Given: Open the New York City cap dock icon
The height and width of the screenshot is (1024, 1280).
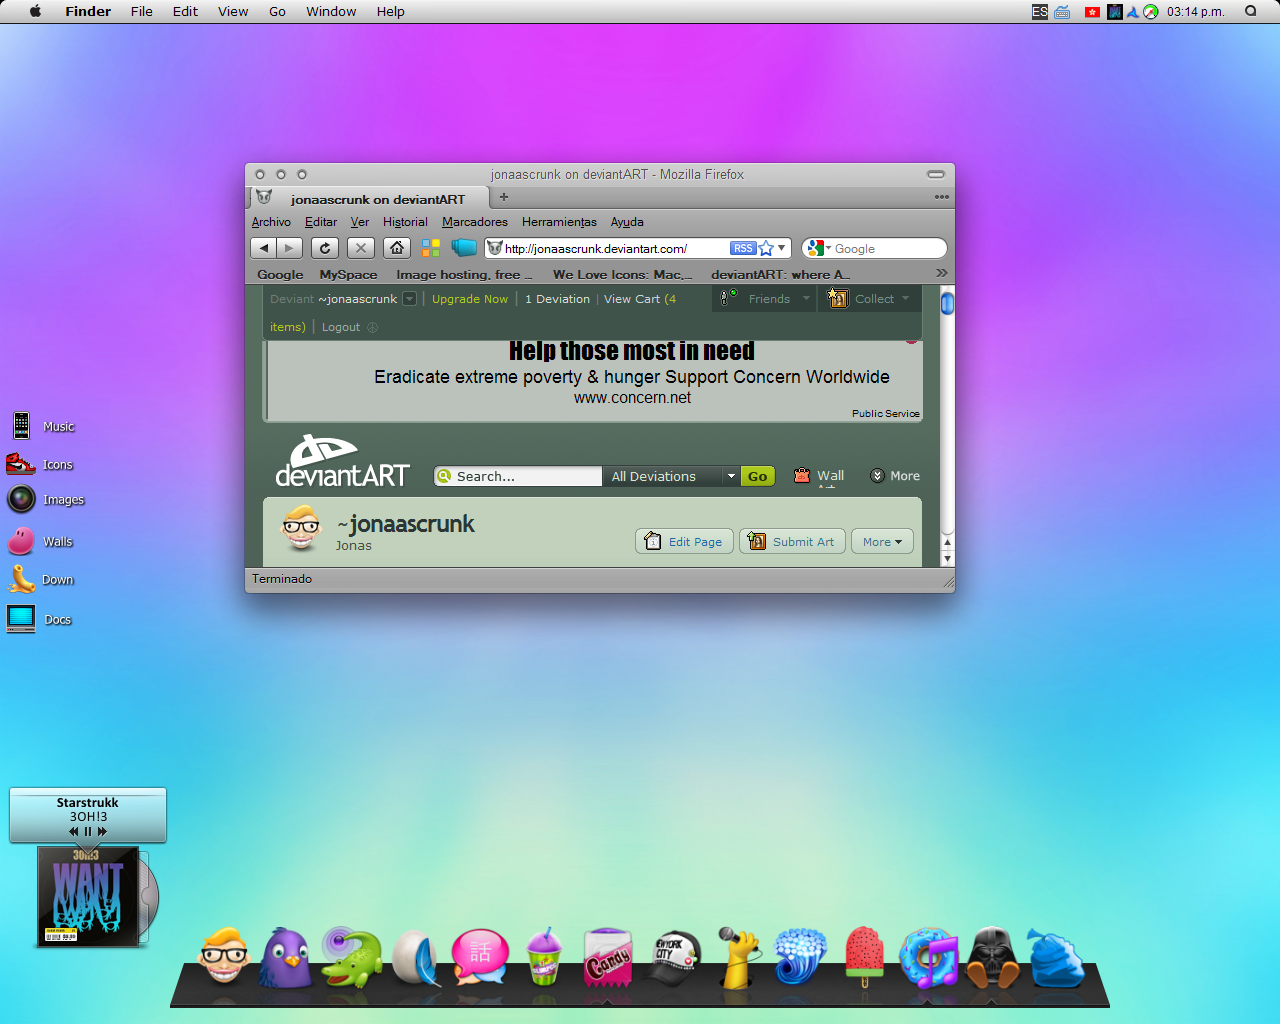Looking at the screenshot, I should point(674,960).
